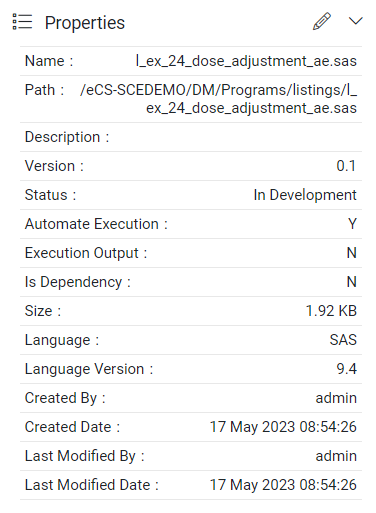The image size is (376, 513).
Task: Click the Language Version 9.4 value
Action: (347, 369)
